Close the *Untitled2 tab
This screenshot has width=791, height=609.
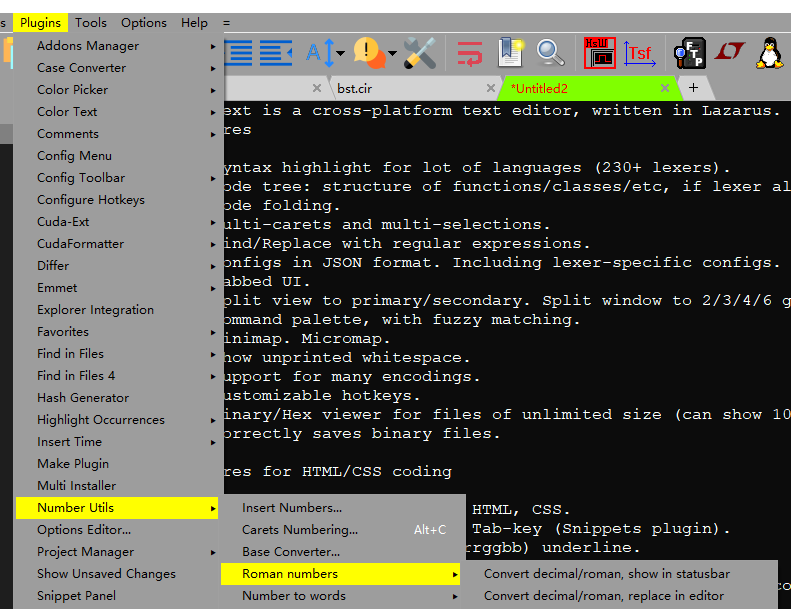[x=664, y=88]
